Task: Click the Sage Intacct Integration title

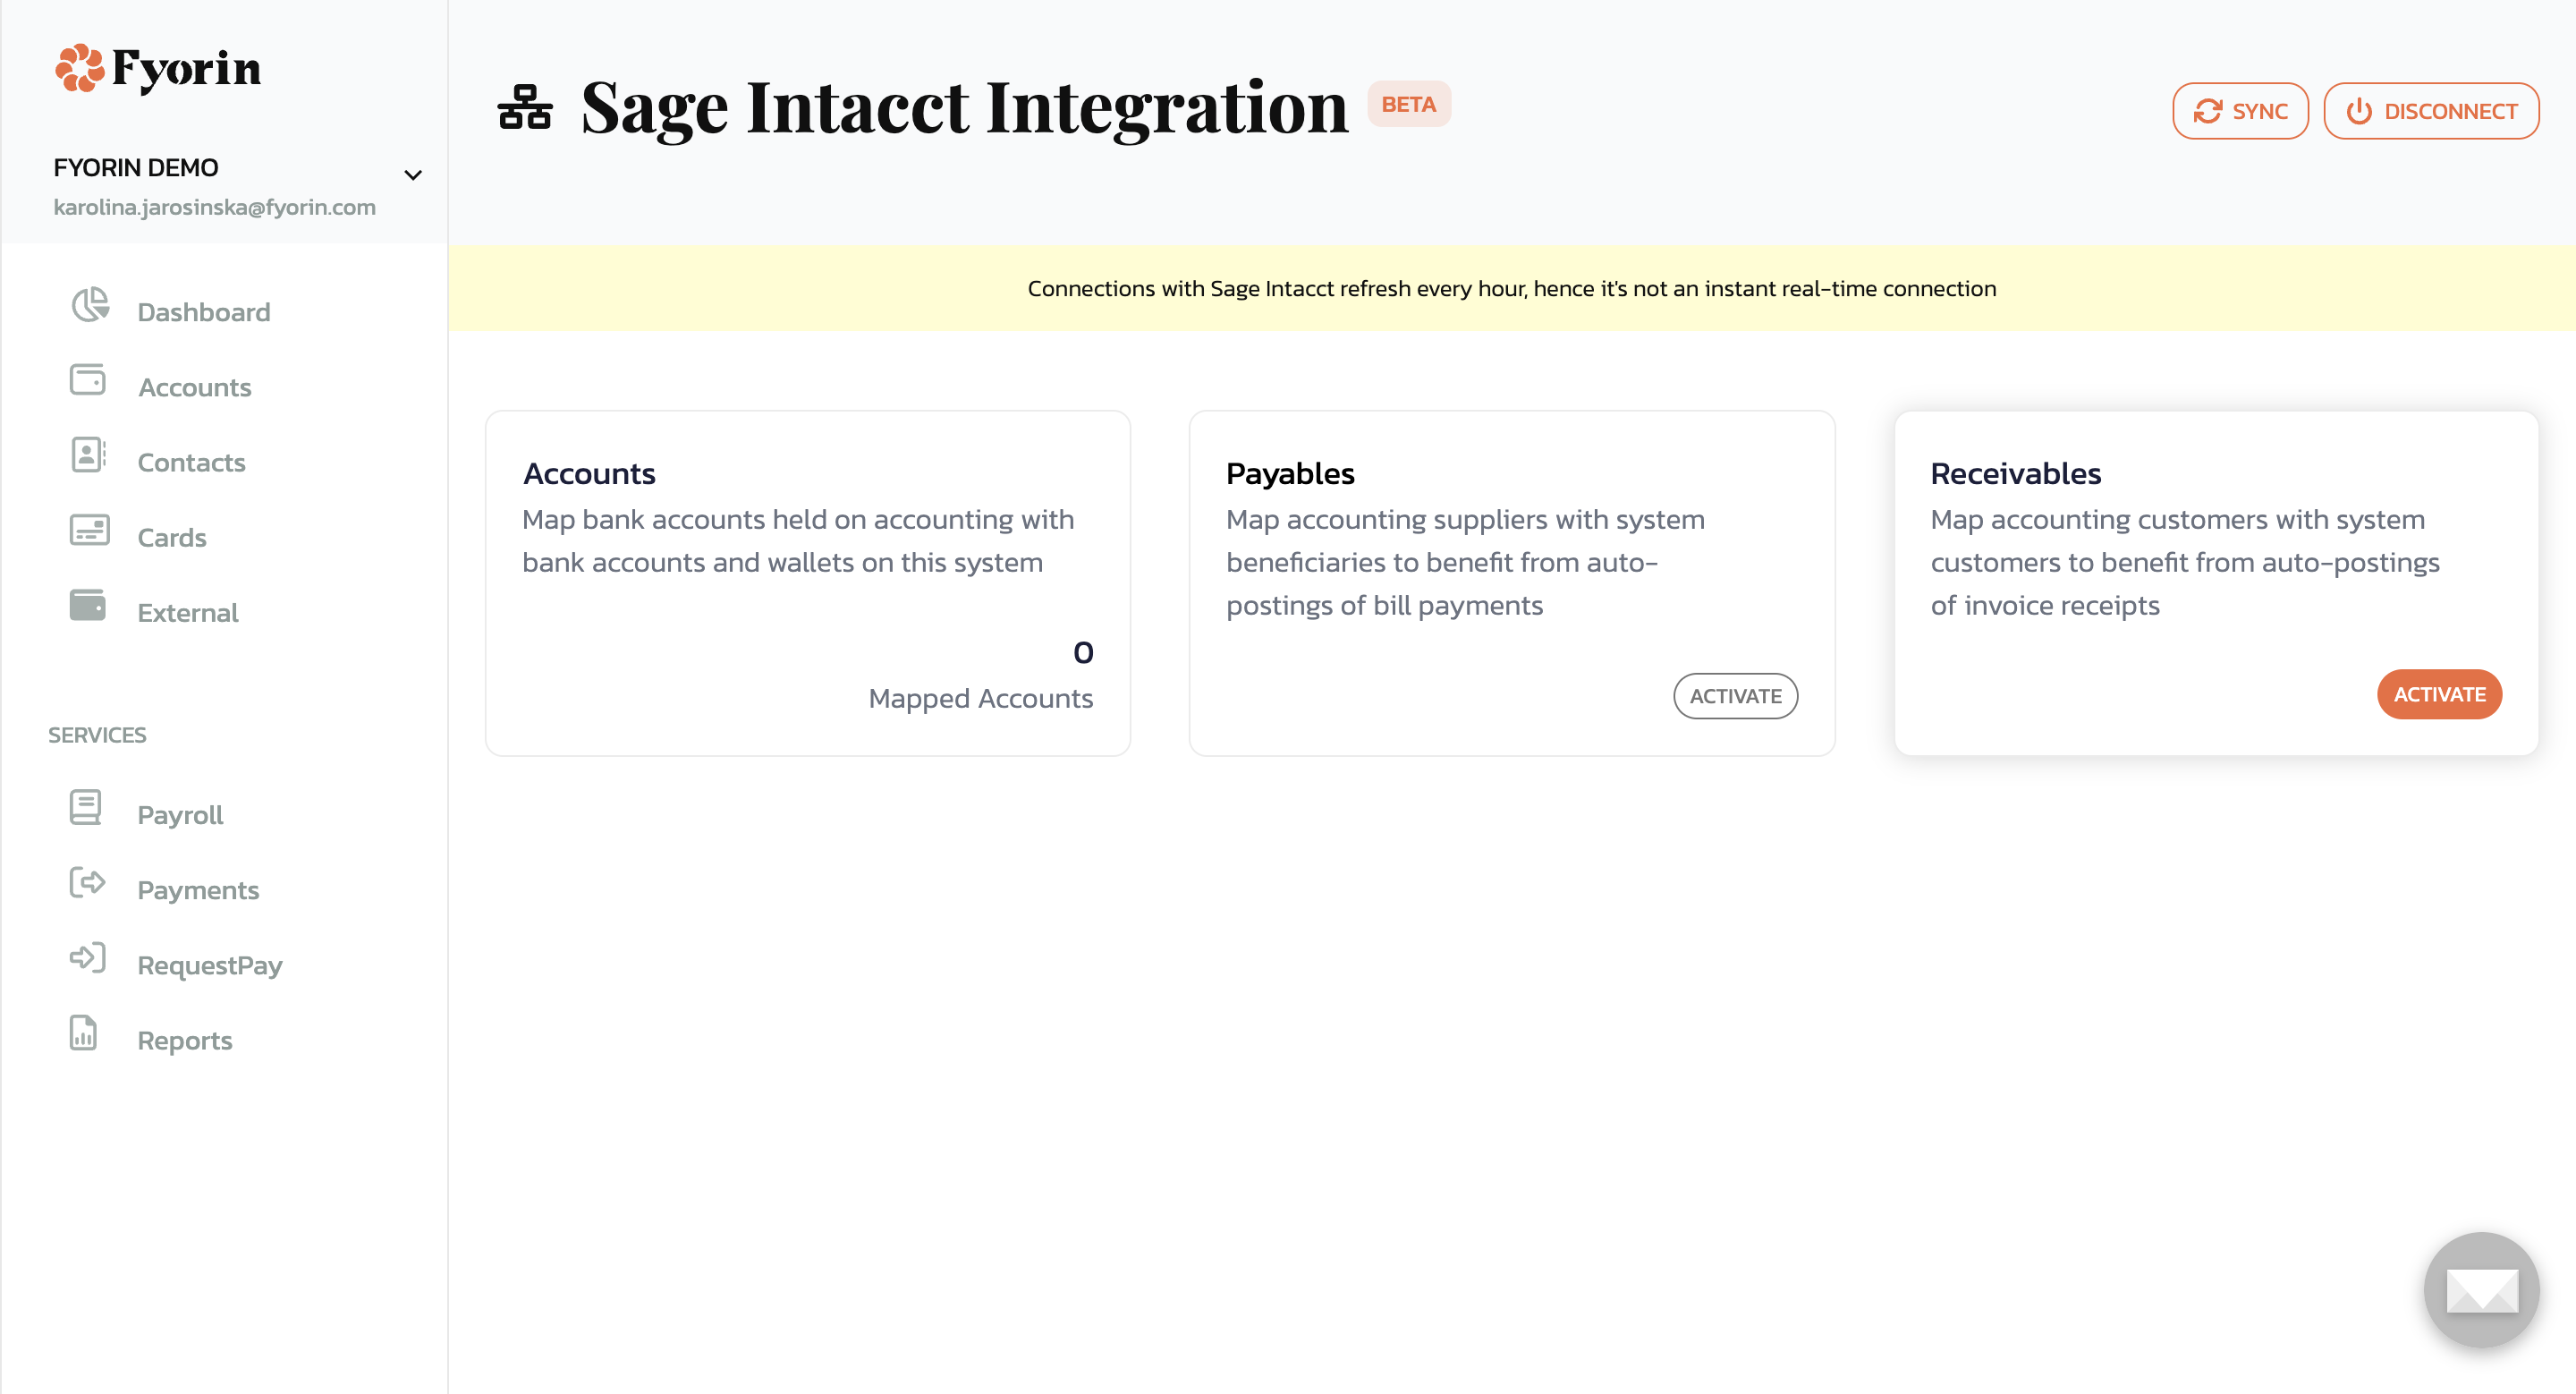Action: pos(964,108)
